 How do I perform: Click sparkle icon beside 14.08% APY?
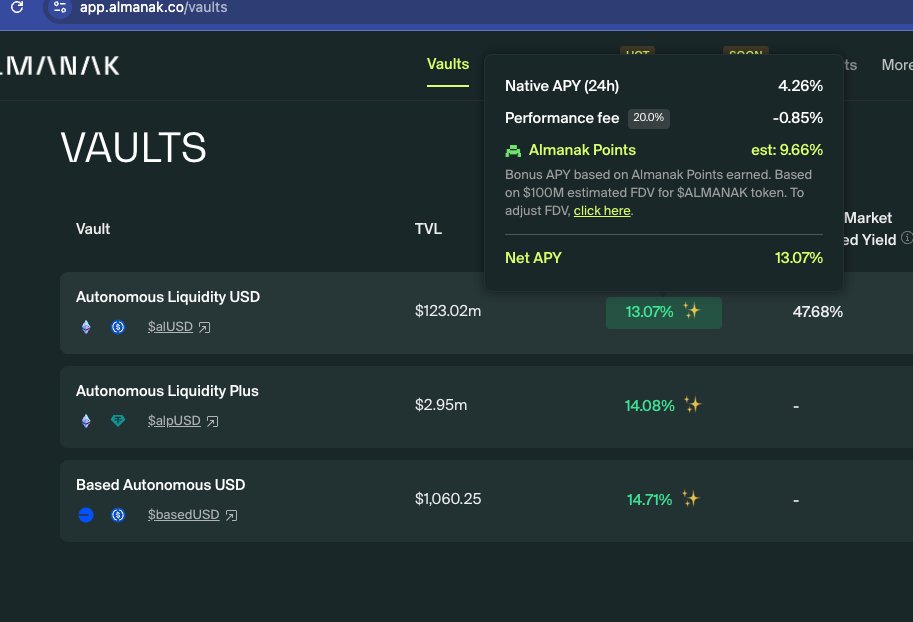click(x=692, y=404)
